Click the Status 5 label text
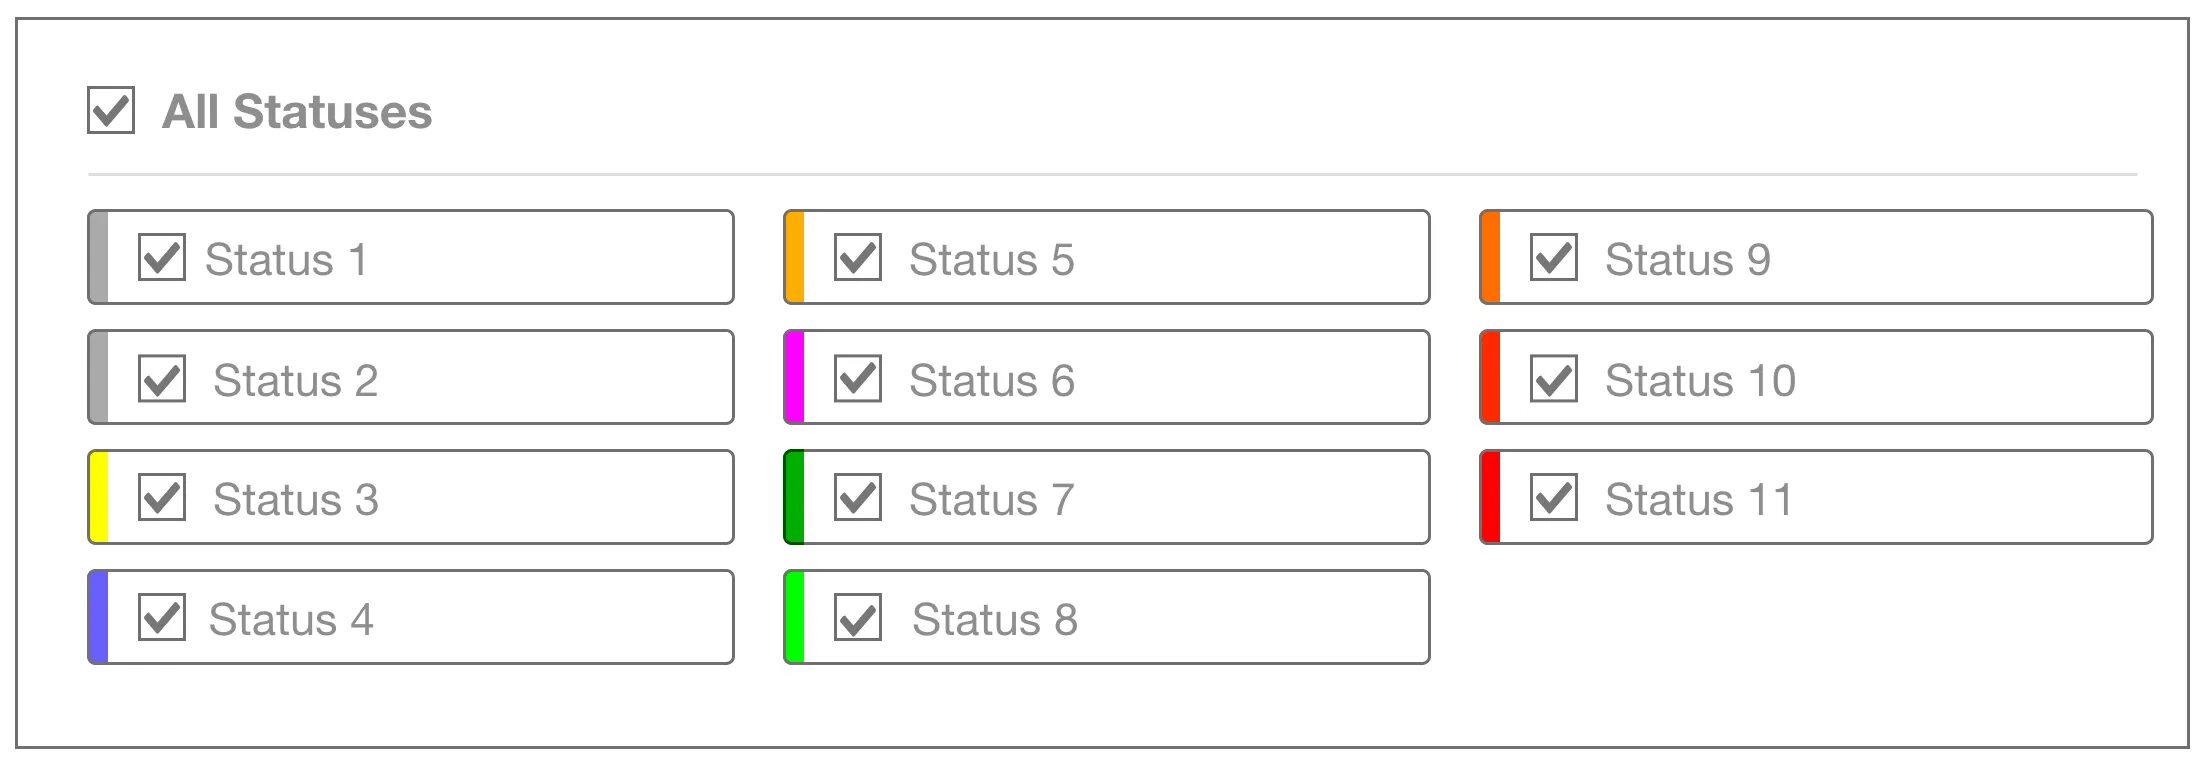Image resolution: width=2208 pixels, height=766 pixels. [991, 259]
